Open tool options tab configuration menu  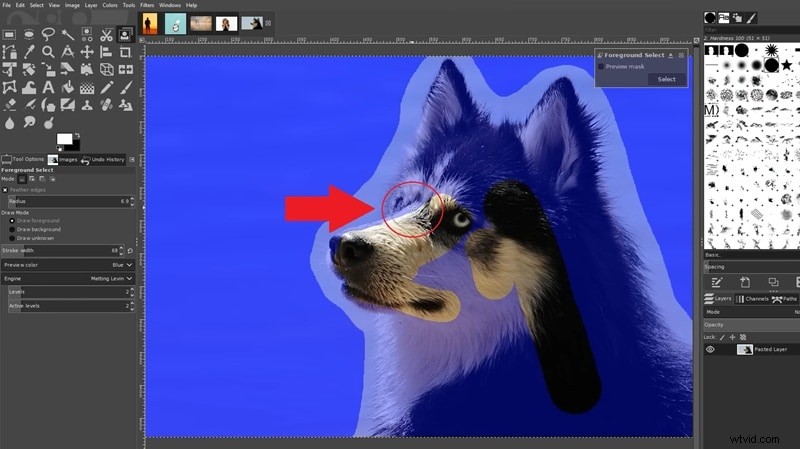click(132, 160)
